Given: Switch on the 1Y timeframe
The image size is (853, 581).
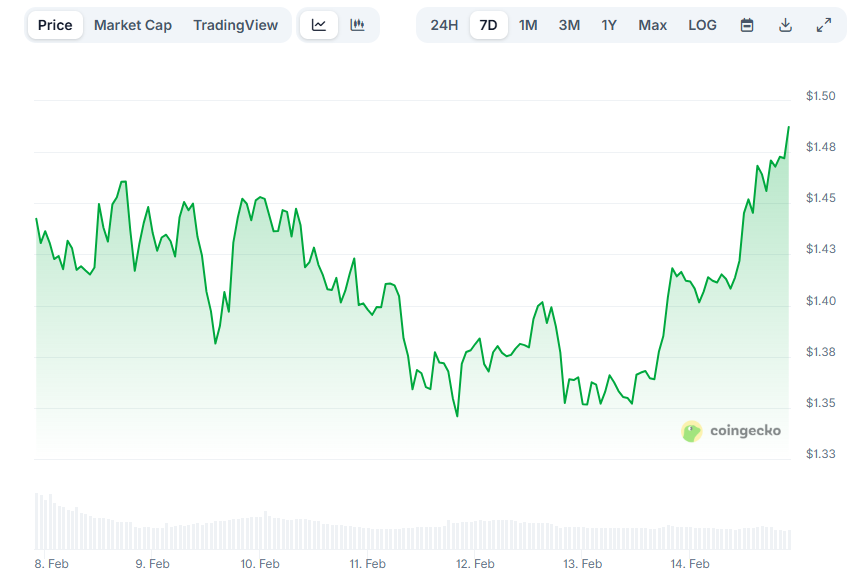Looking at the screenshot, I should tap(609, 25).
